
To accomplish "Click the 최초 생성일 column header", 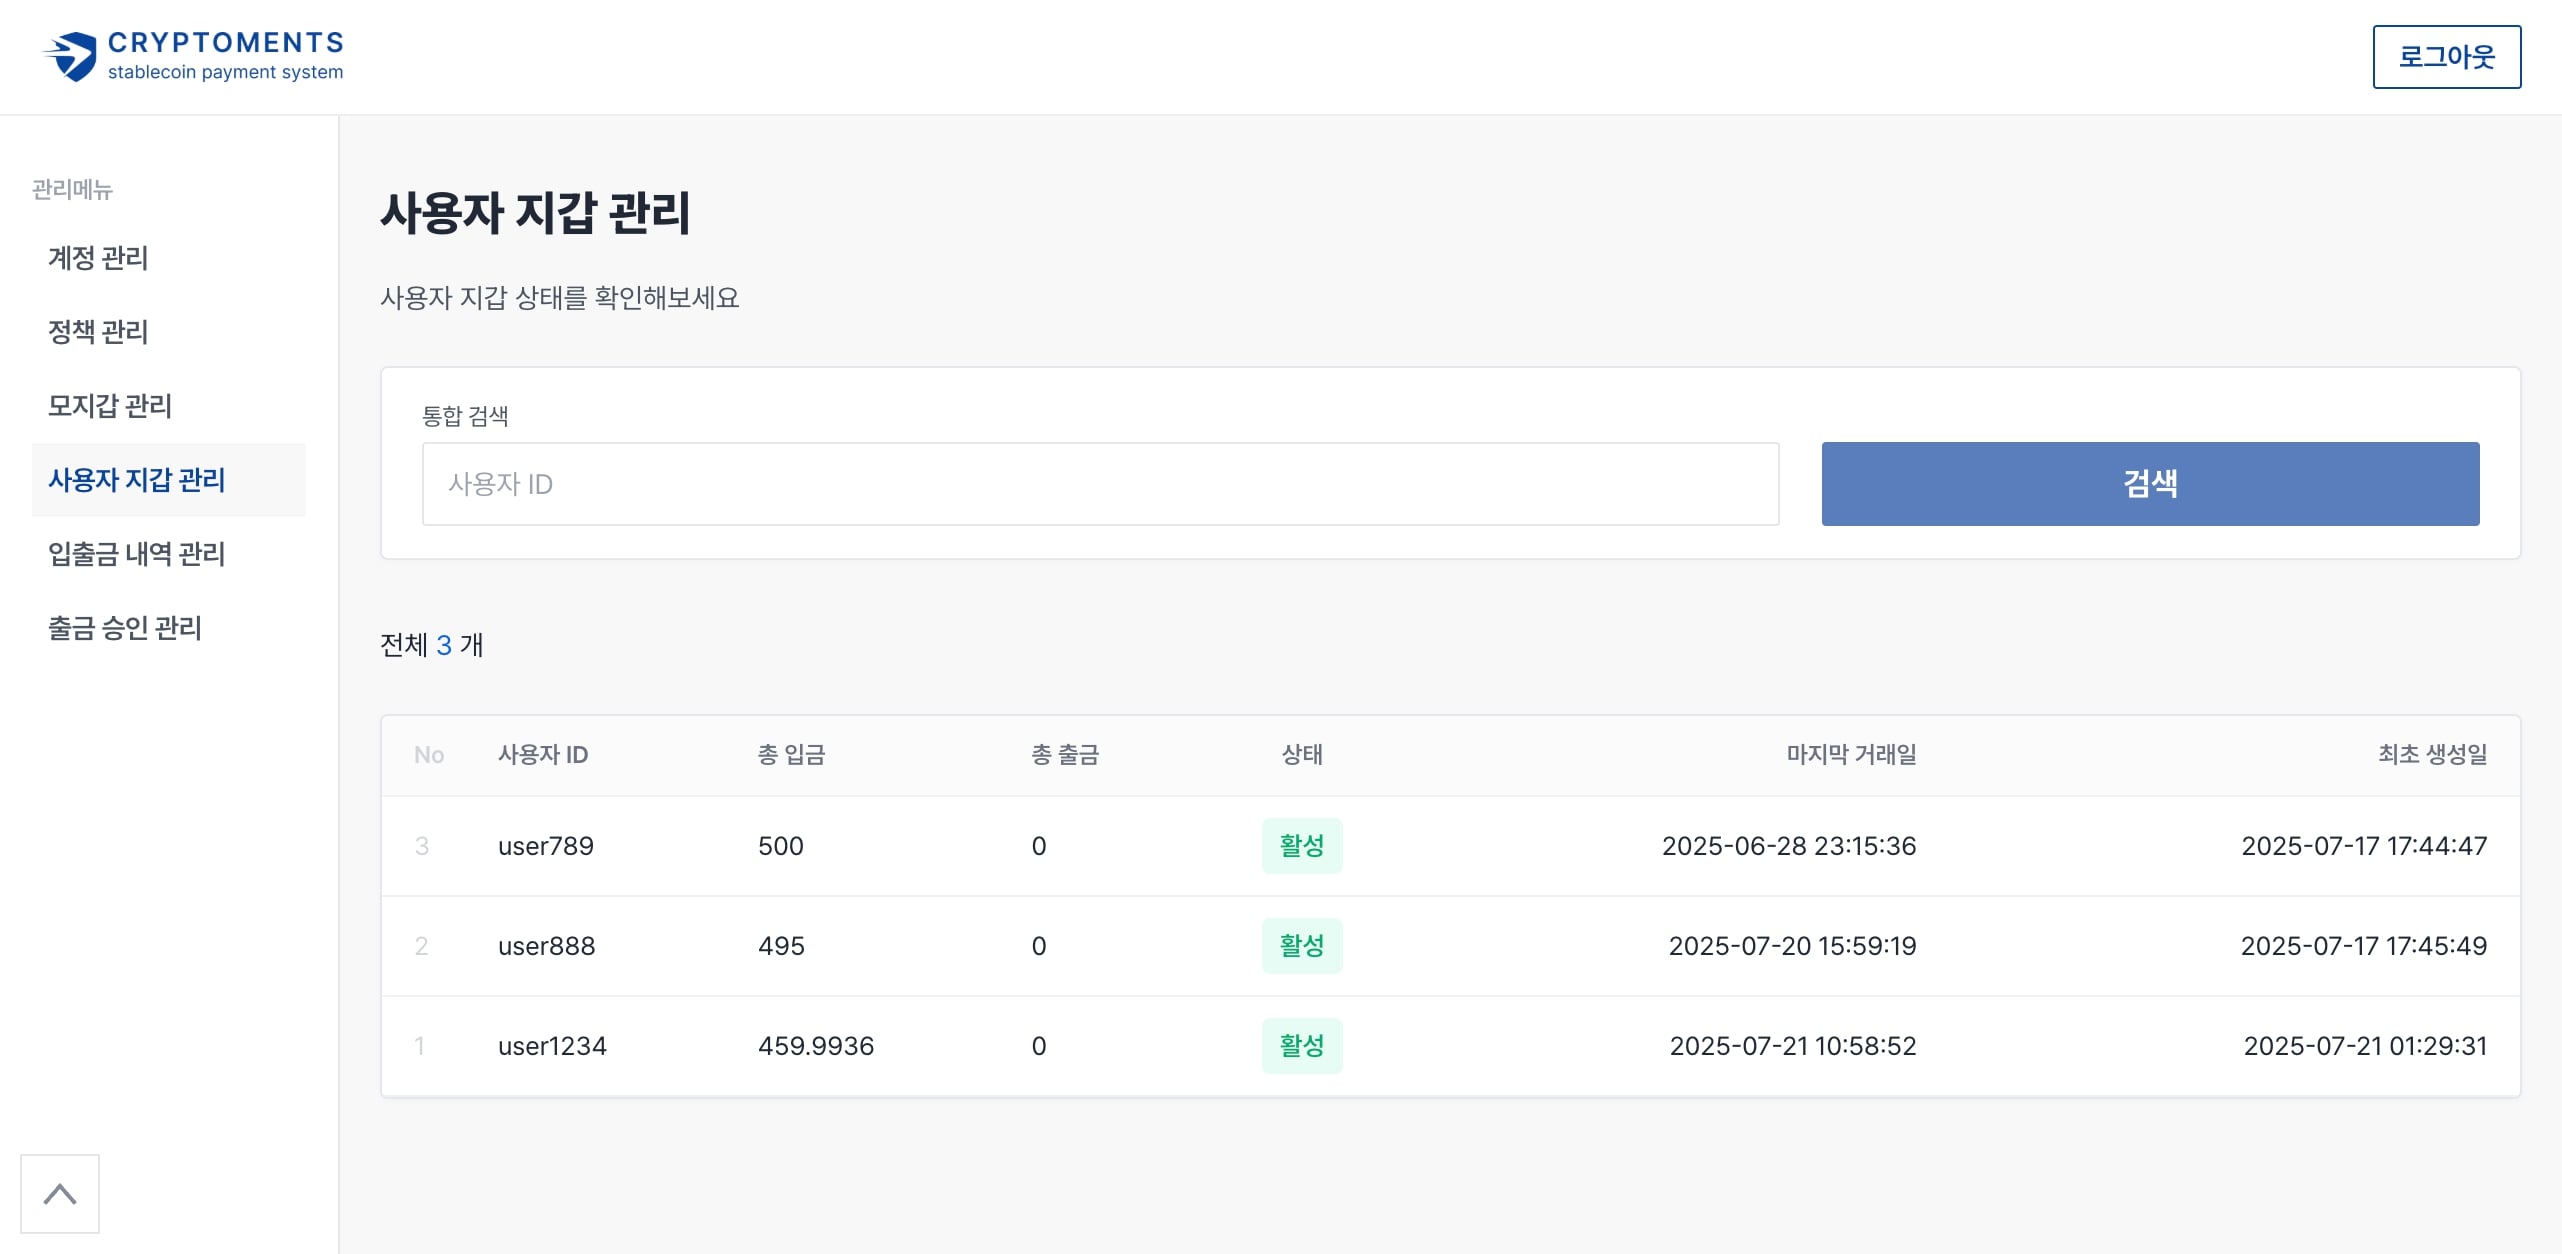I will 2432,755.
